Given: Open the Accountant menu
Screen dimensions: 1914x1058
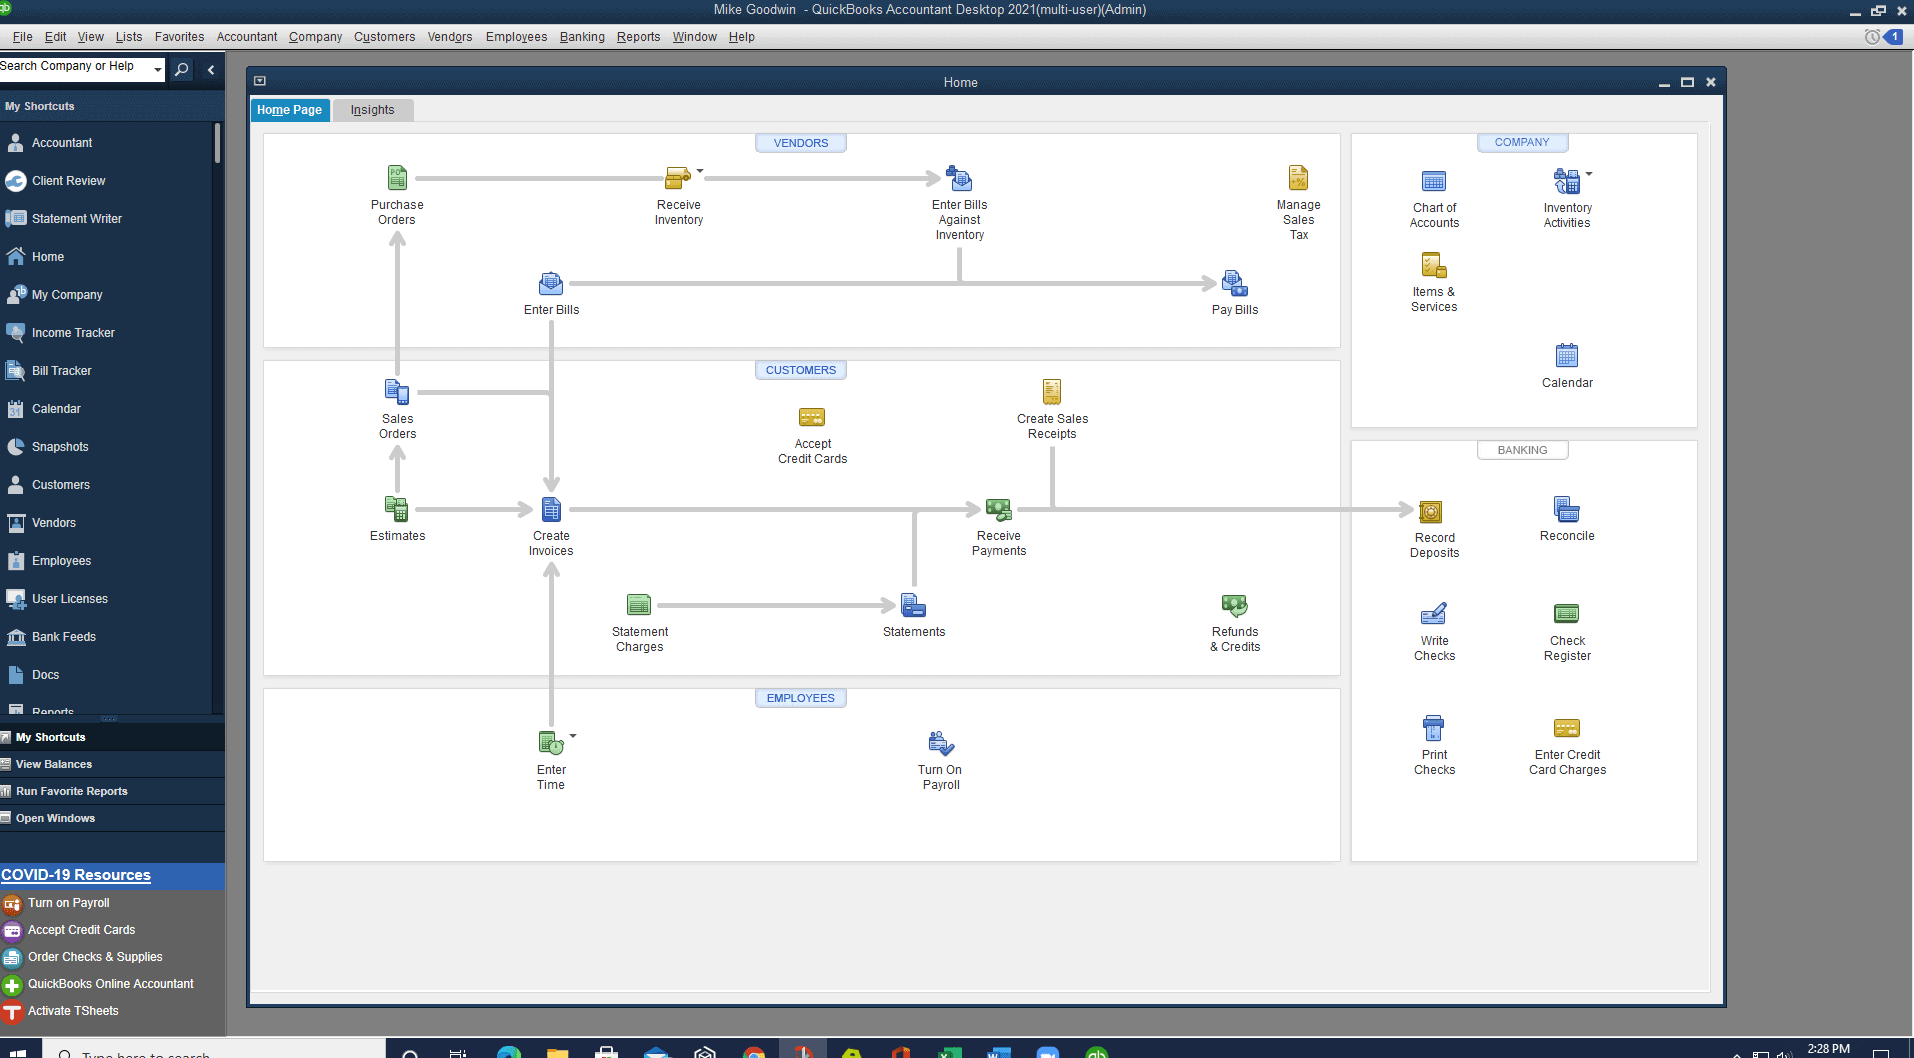Looking at the screenshot, I should [247, 37].
